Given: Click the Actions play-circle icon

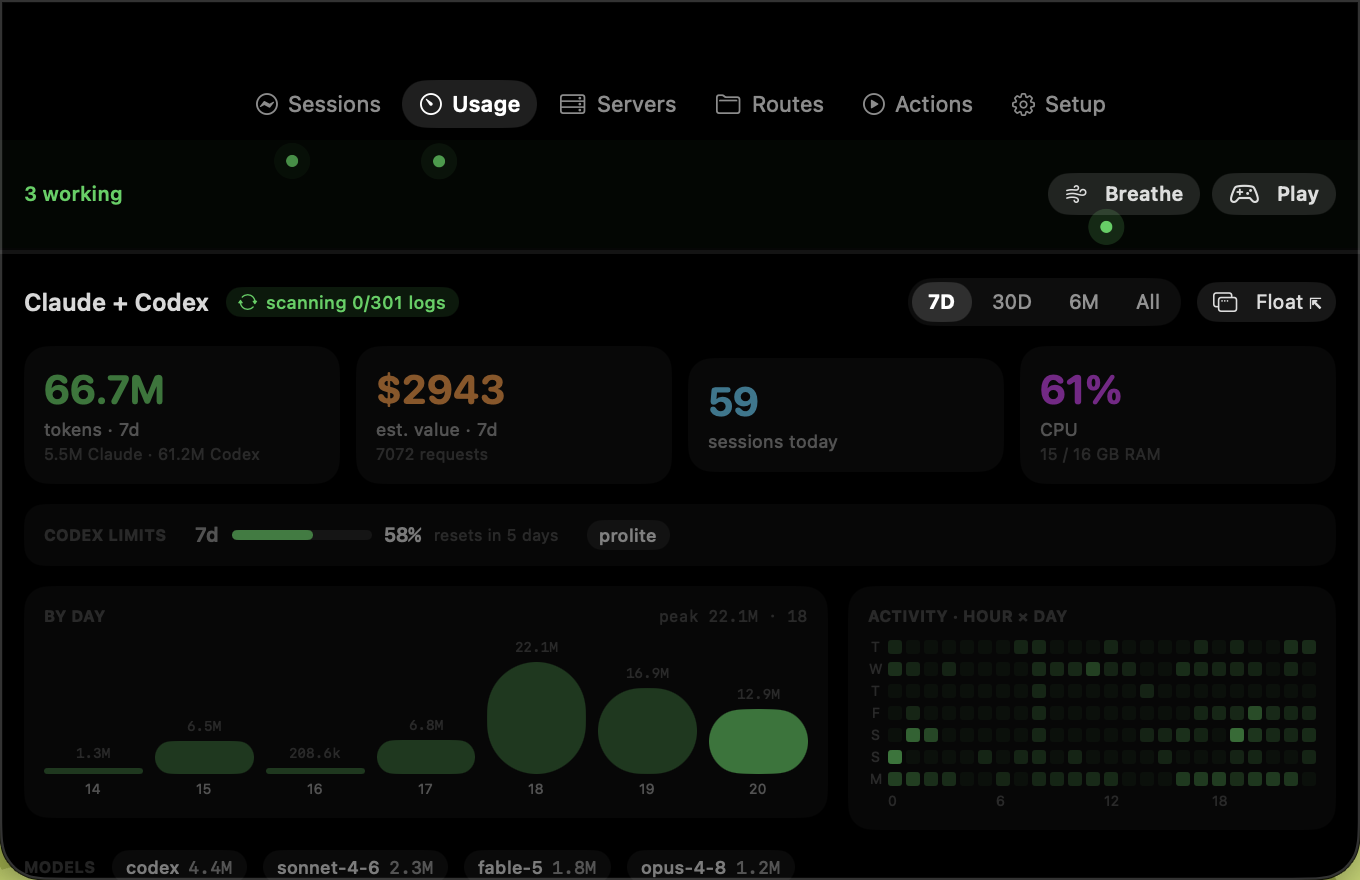Looking at the screenshot, I should (874, 104).
